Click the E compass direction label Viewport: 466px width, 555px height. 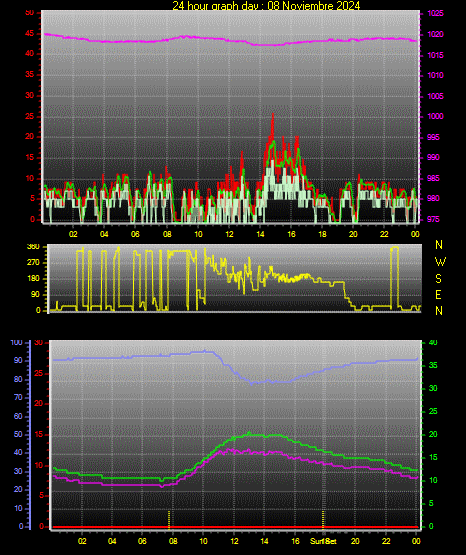(438, 294)
